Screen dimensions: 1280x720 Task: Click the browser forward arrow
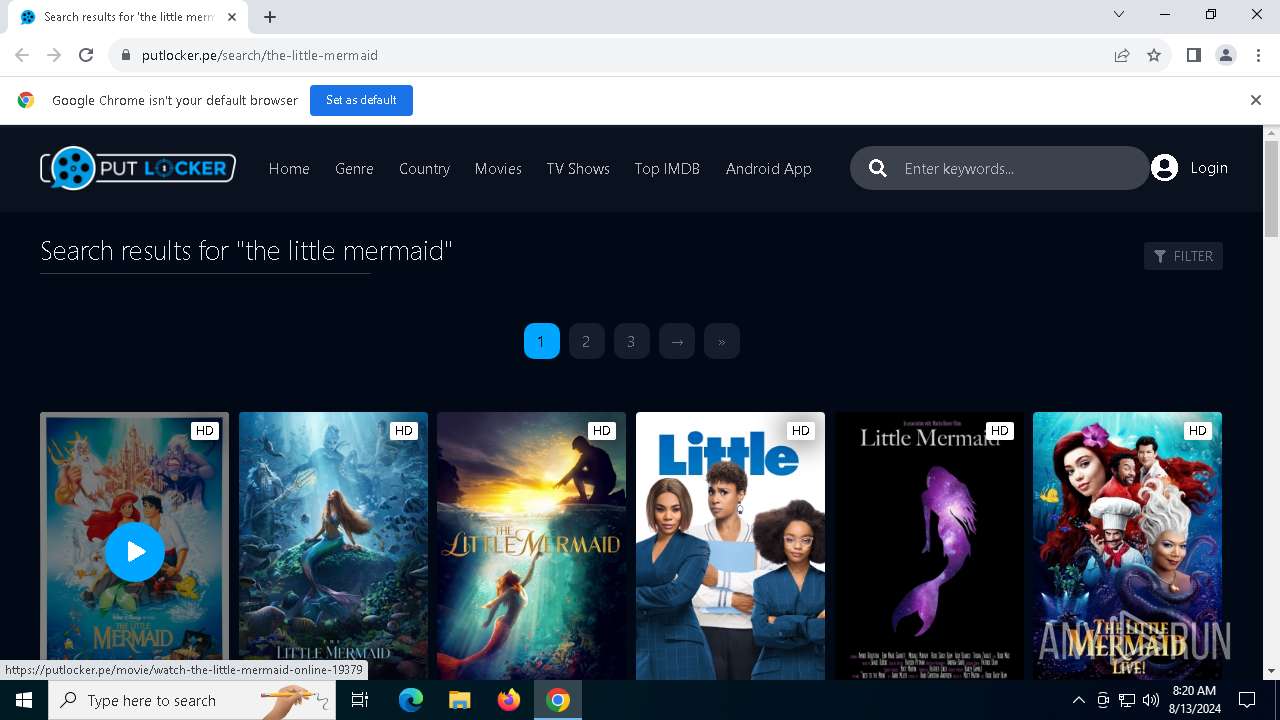pos(54,55)
